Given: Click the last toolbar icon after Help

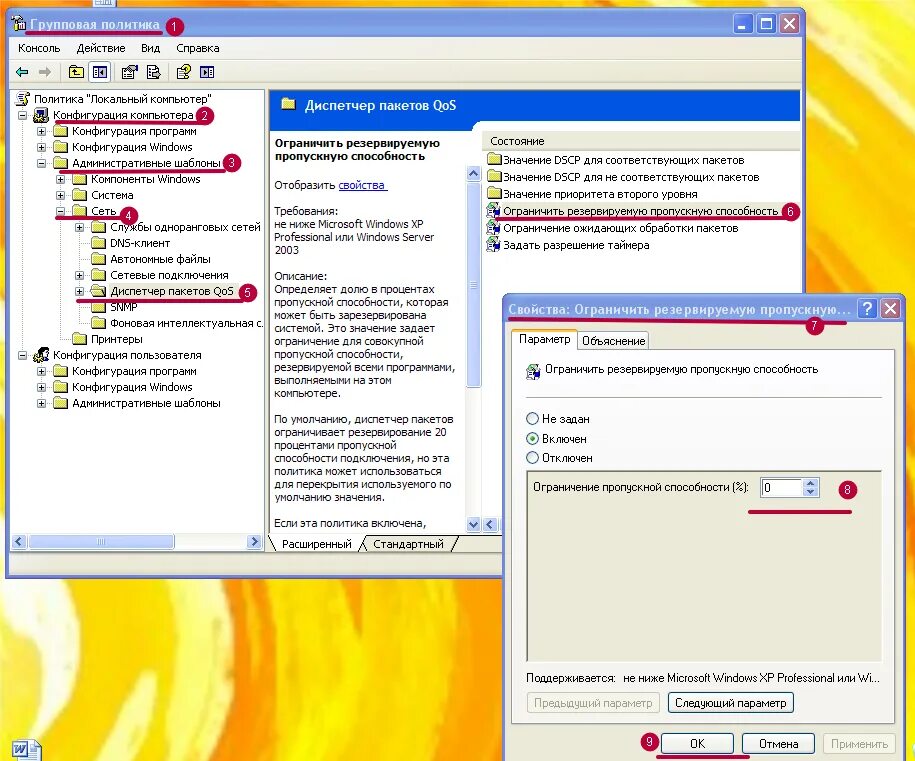Looking at the screenshot, I should click(x=207, y=72).
